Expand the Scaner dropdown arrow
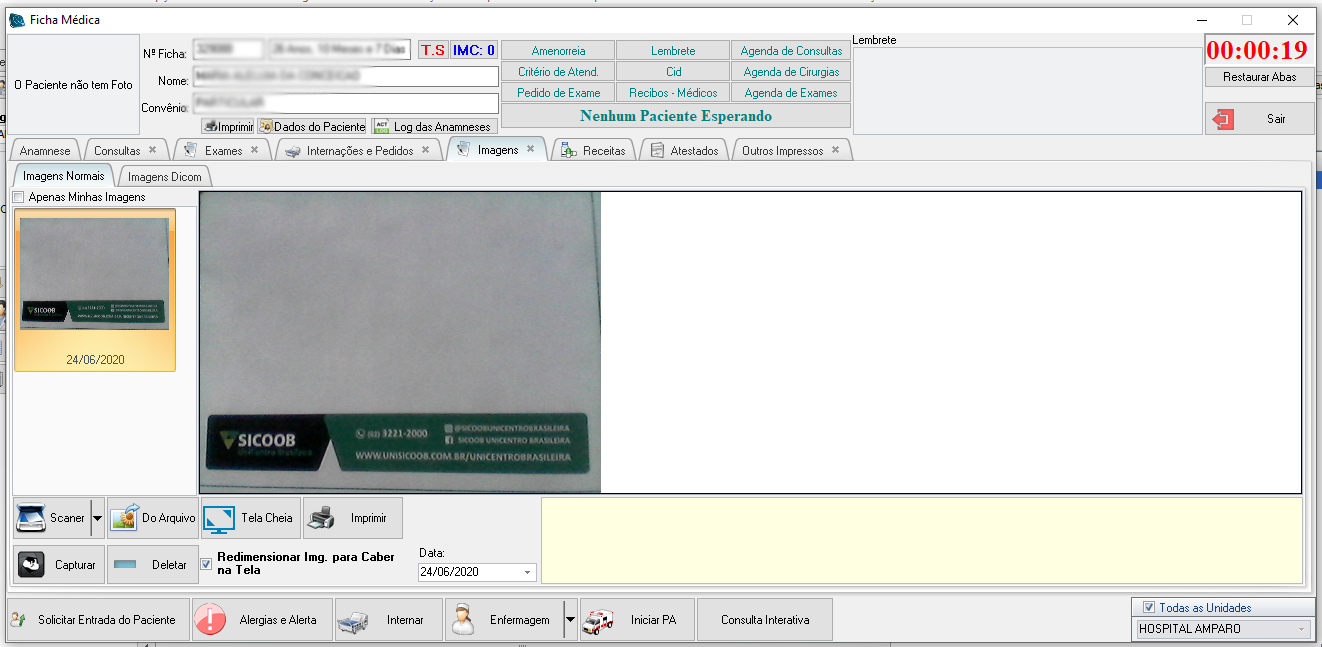 point(97,518)
